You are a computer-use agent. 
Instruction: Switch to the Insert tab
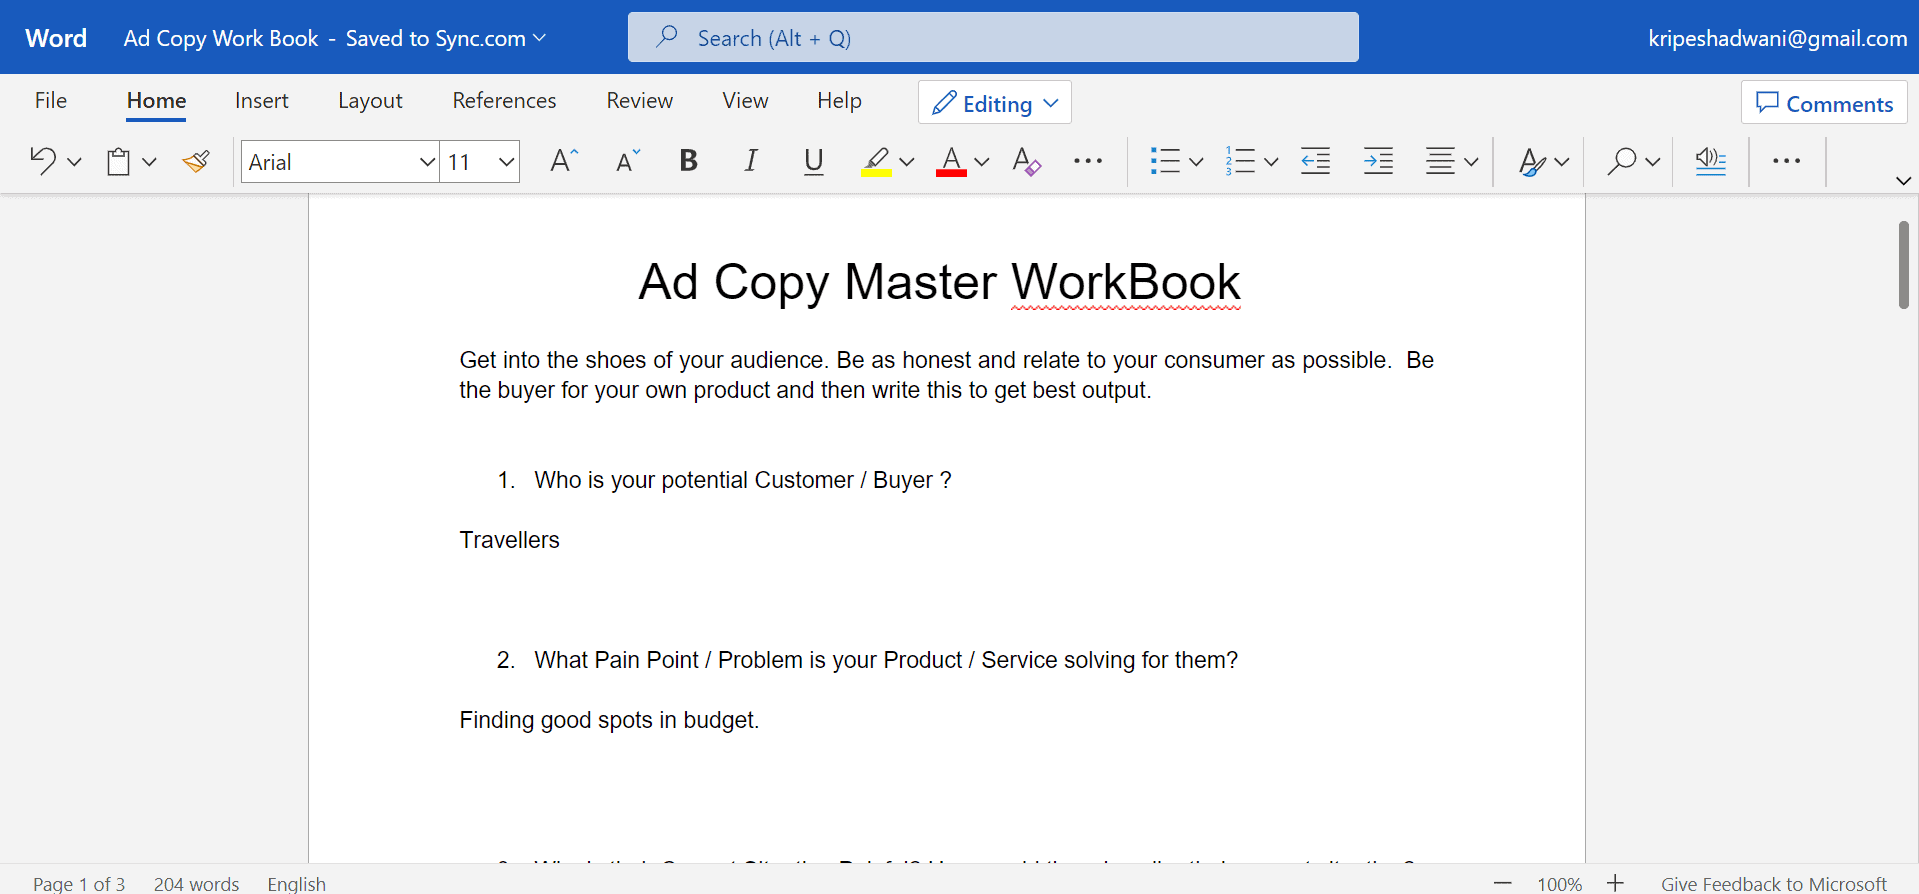pos(261,101)
